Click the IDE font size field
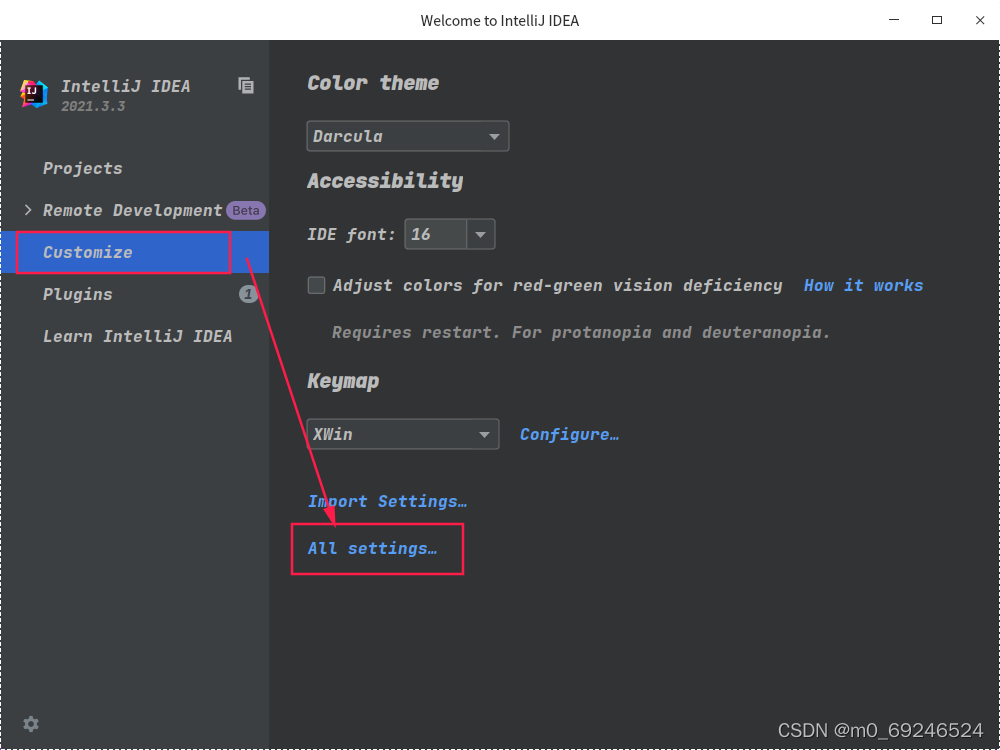The height and width of the screenshot is (750, 1000). pyautogui.click(x=435, y=235)
